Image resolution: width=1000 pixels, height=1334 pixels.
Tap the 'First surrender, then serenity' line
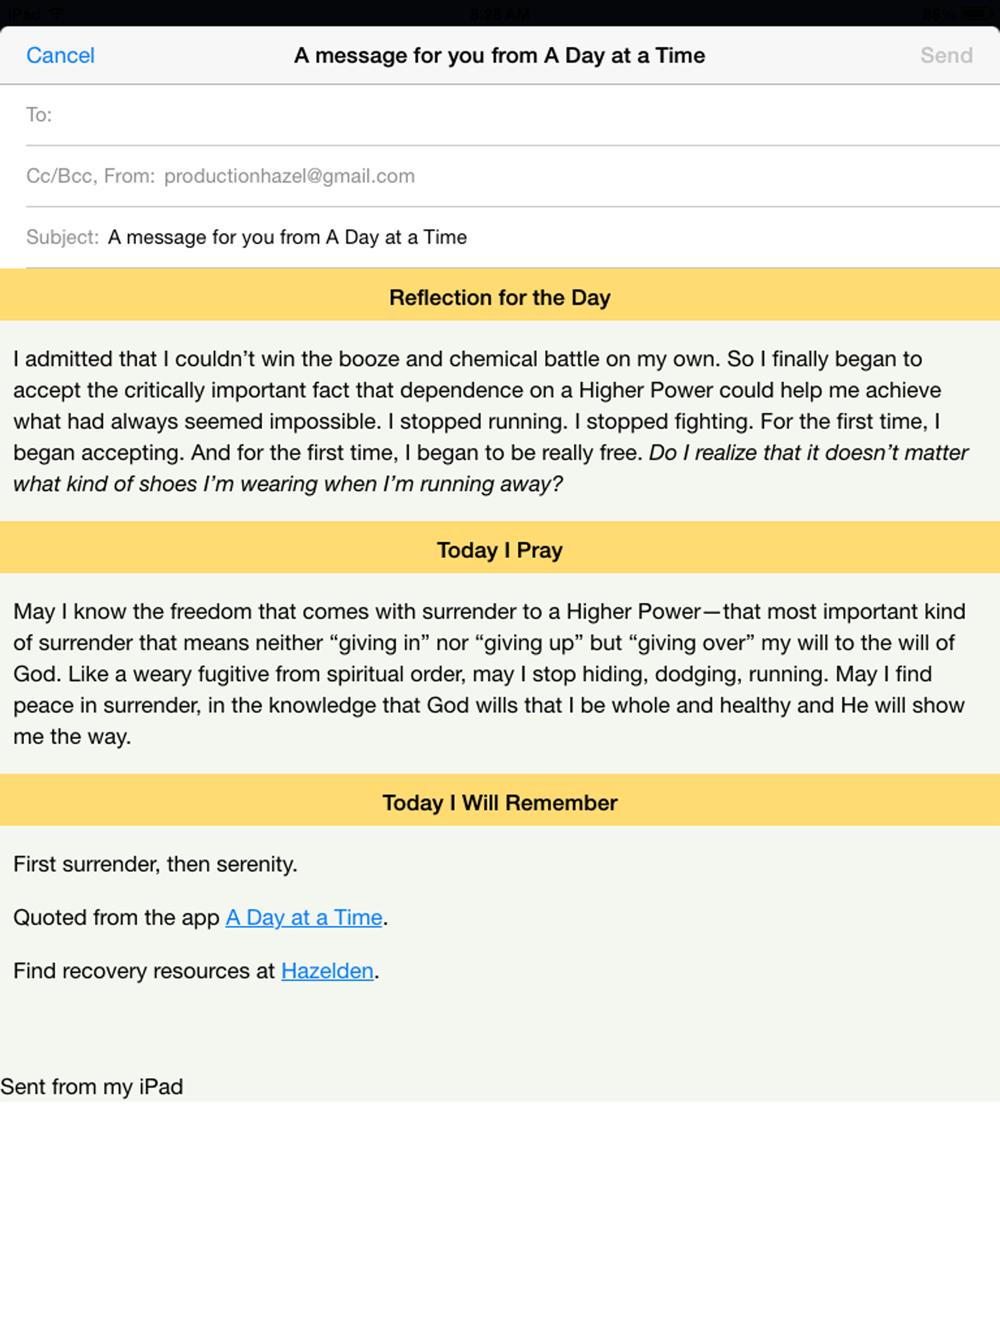coord(155,864)
